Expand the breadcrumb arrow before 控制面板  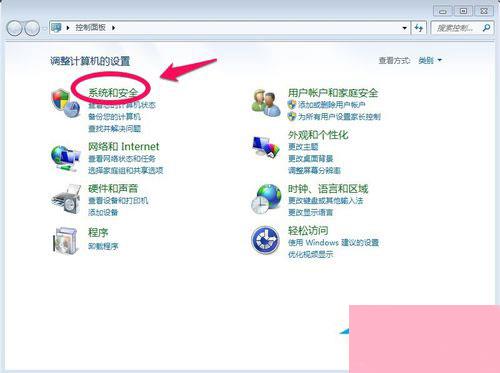click(68, 28)
